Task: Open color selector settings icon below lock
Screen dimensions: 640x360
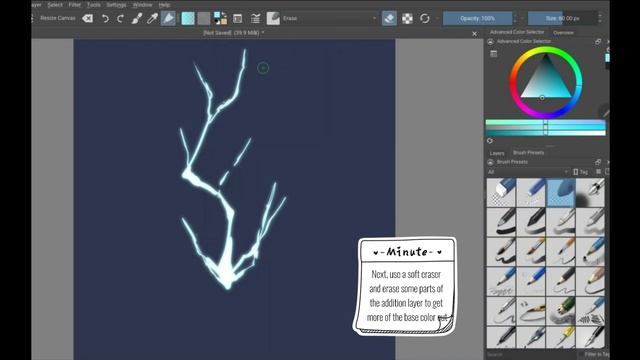Action: (493, 53)
